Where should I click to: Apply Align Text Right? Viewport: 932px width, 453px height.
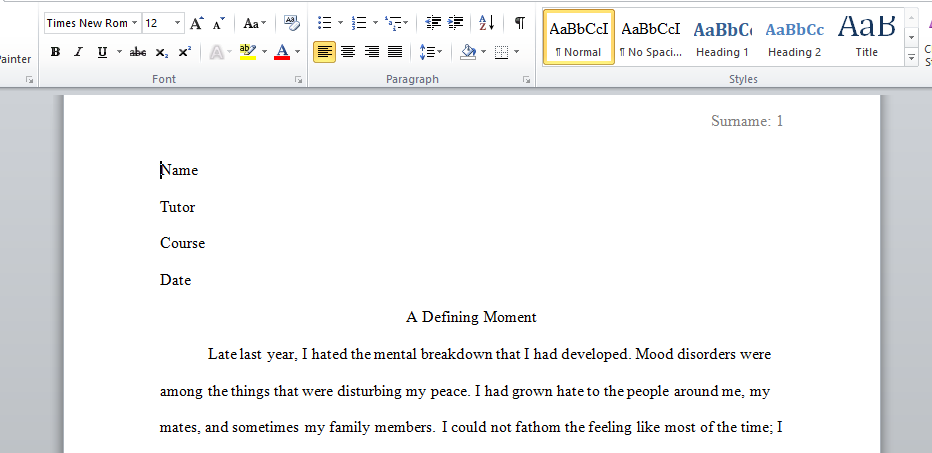pyautogui.click(x=371, y=52)
